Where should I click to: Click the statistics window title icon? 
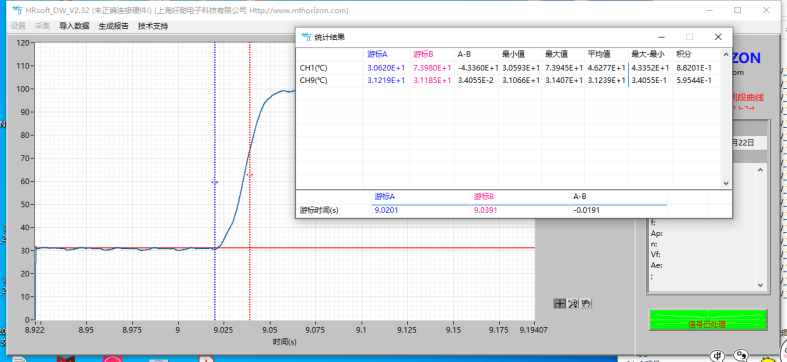pos(306,37)
